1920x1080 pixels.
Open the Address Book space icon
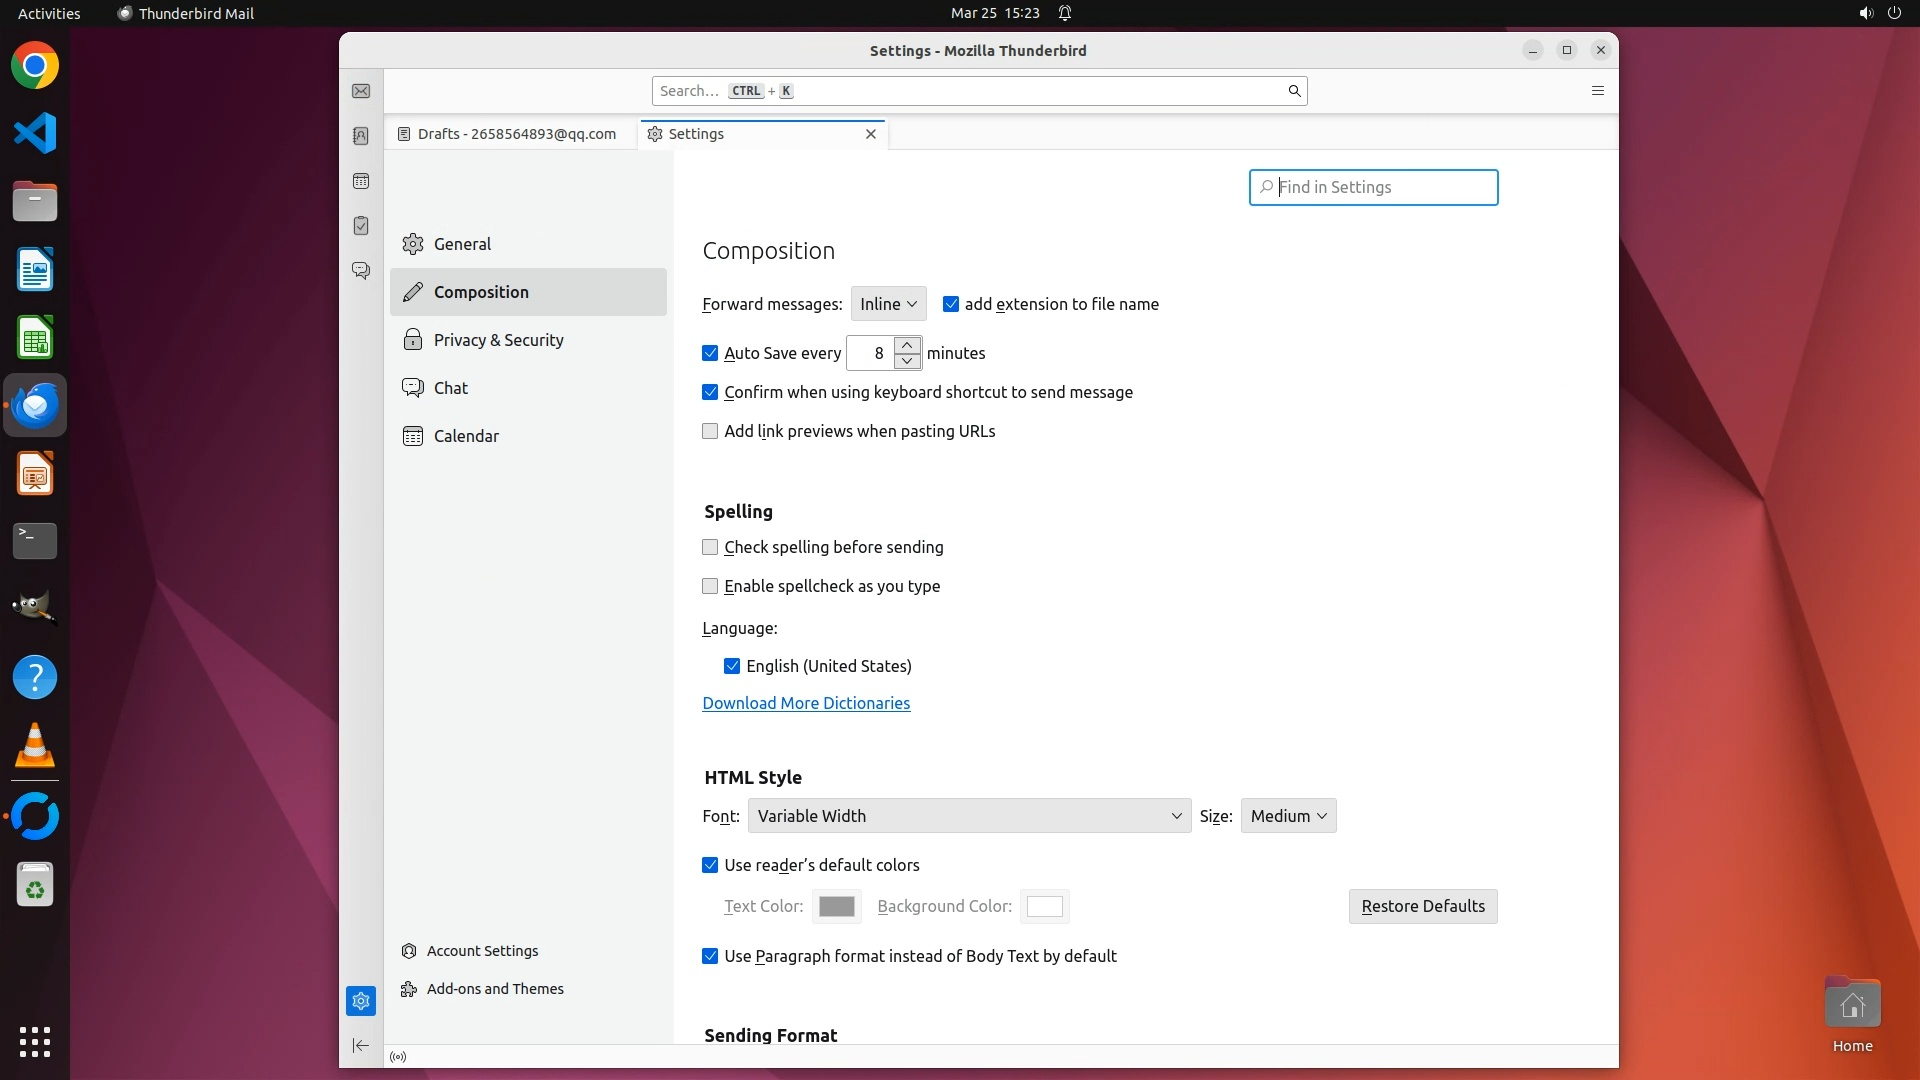(361, 136)
